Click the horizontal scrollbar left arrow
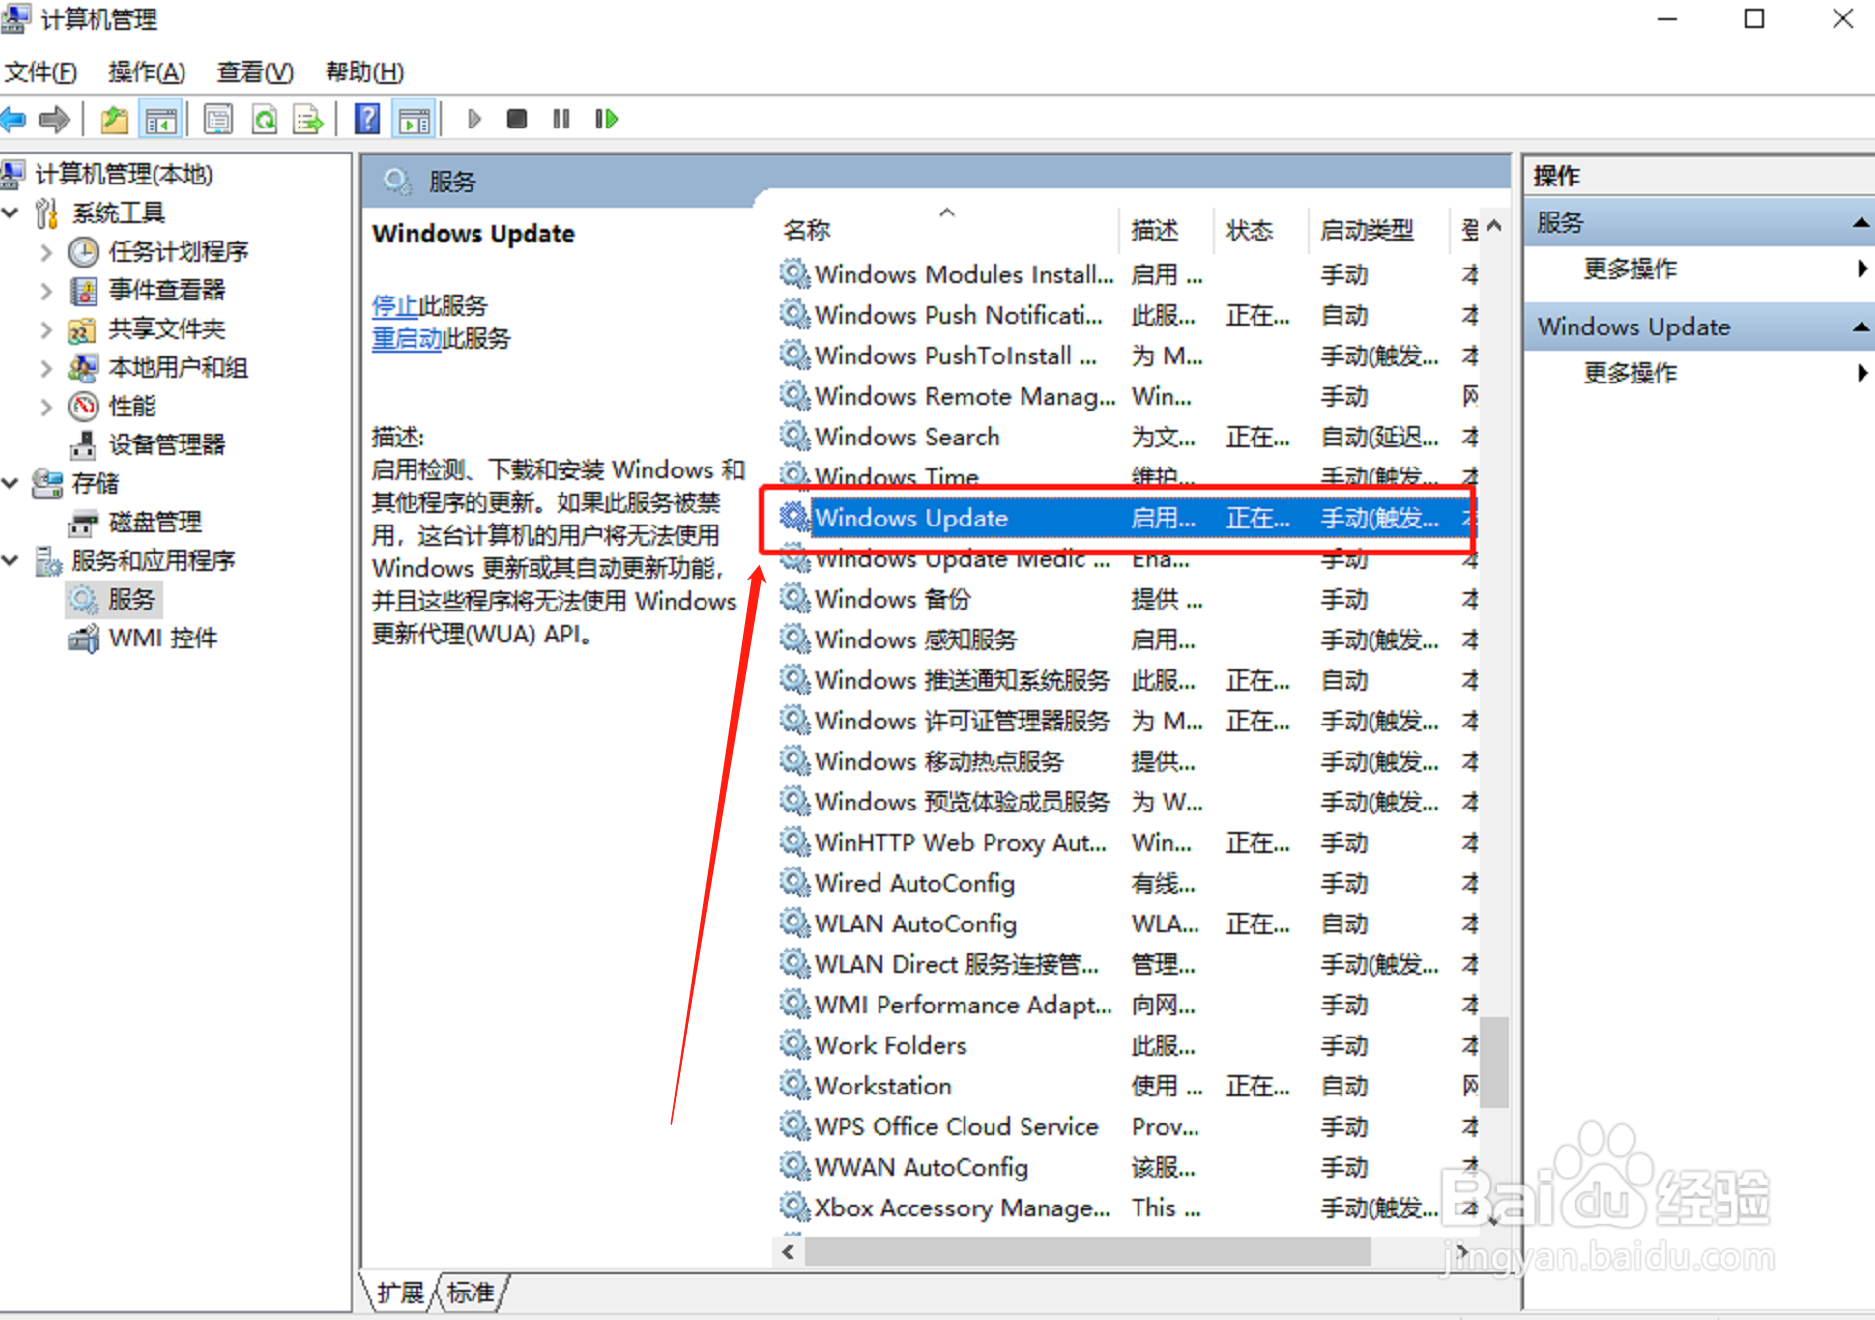The width and height of the screenshot is (1875, 1320). tap(789, 1252)
